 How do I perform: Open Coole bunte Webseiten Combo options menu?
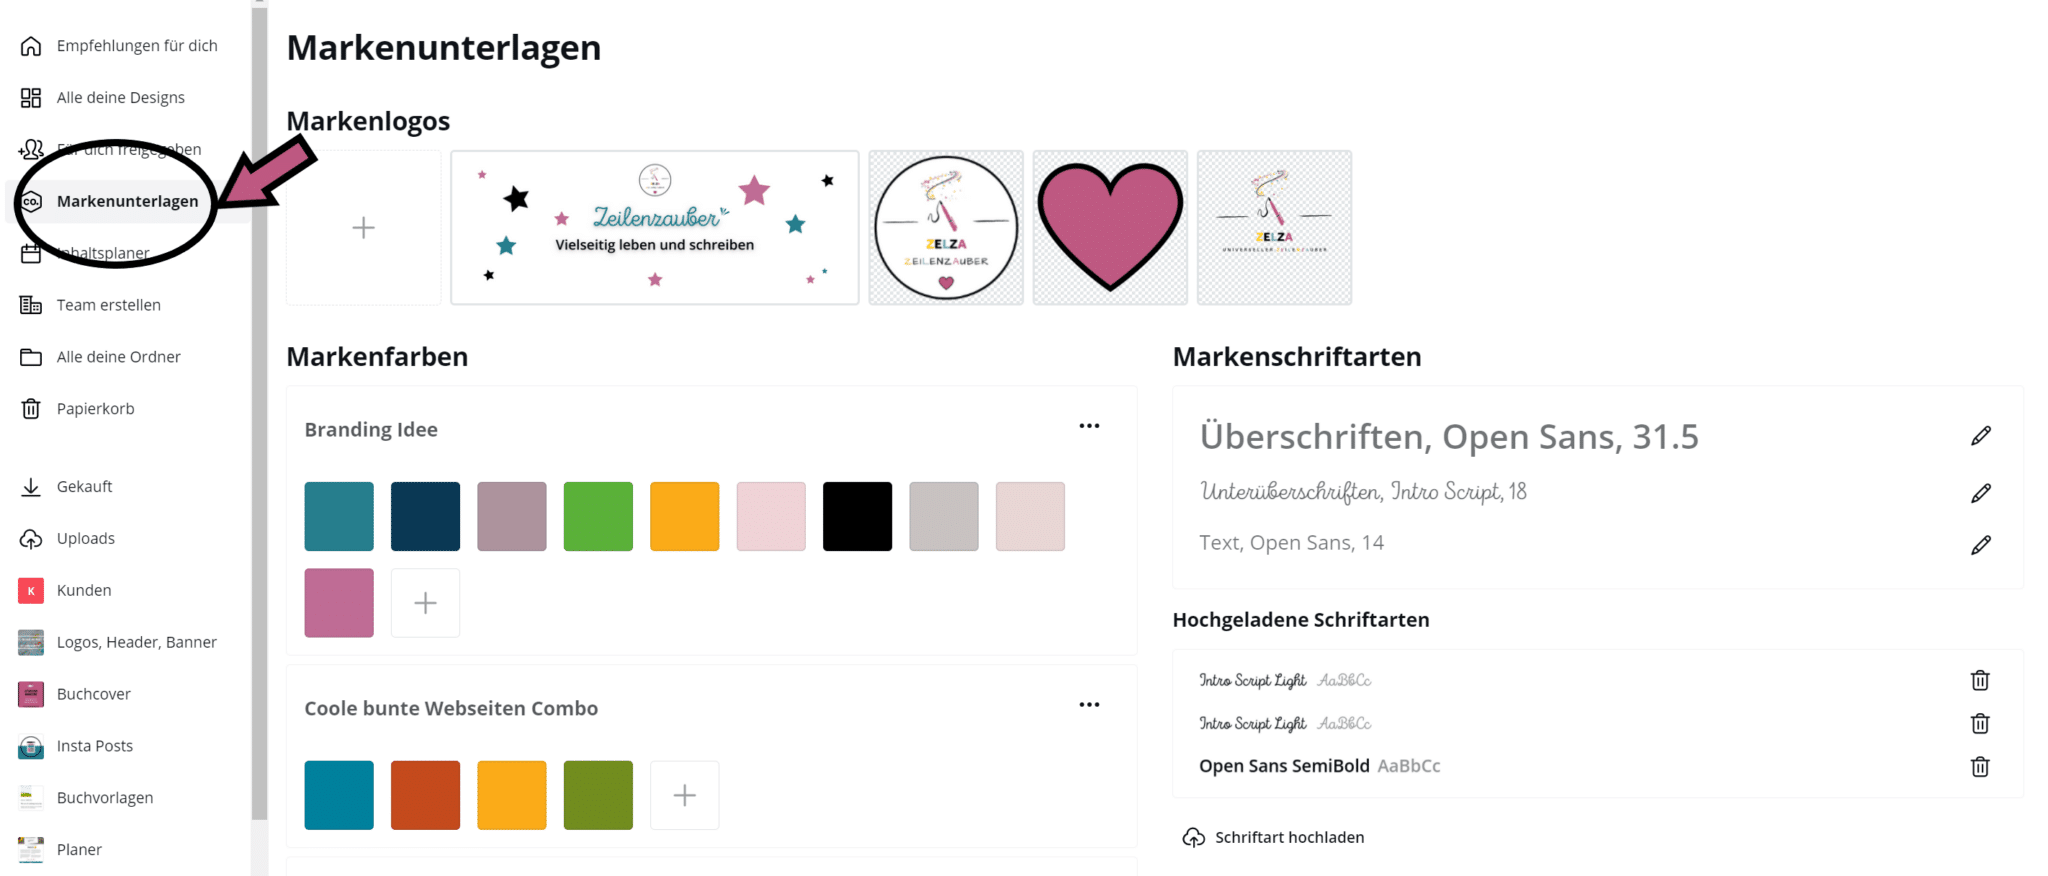1089,705
